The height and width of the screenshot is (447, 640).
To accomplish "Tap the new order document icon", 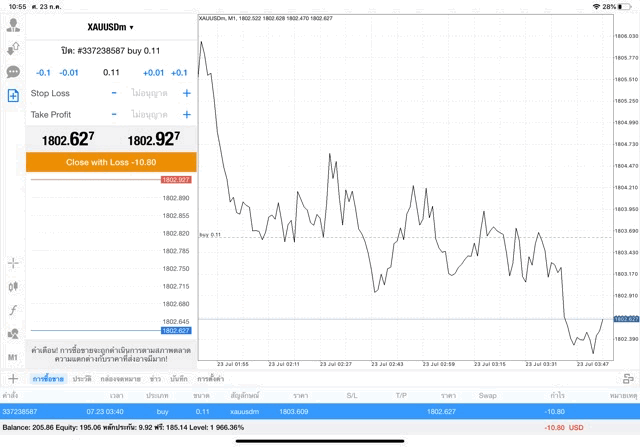I will (x=13, y=95).
